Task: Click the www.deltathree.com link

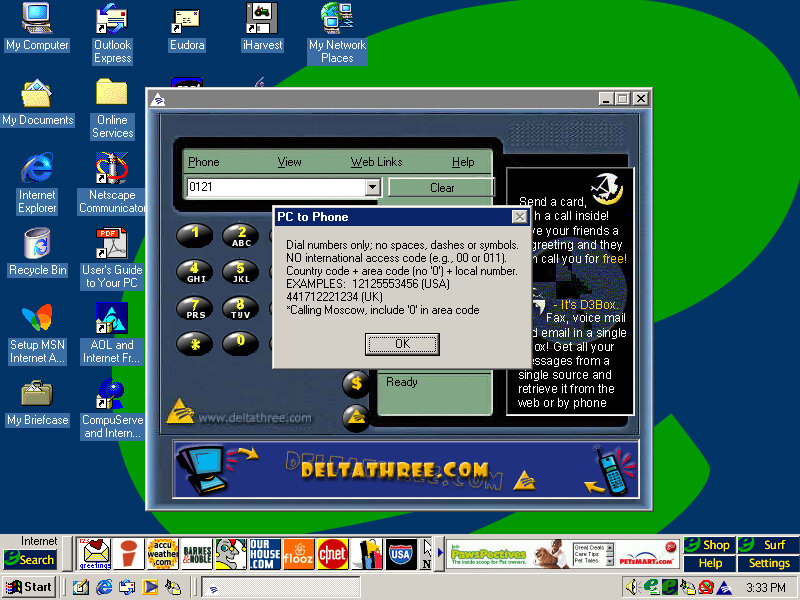Action: 254,418
